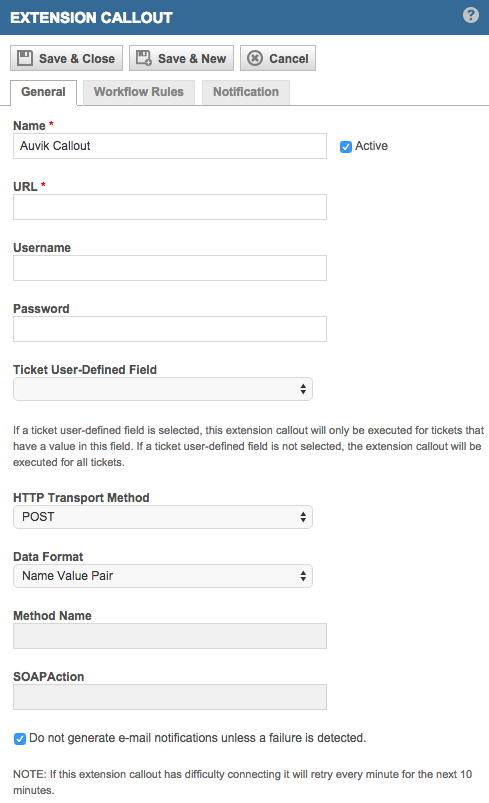
Task: Toggle the do not generate e-mail notifications checkbox
Action: (x=19, y=738)
